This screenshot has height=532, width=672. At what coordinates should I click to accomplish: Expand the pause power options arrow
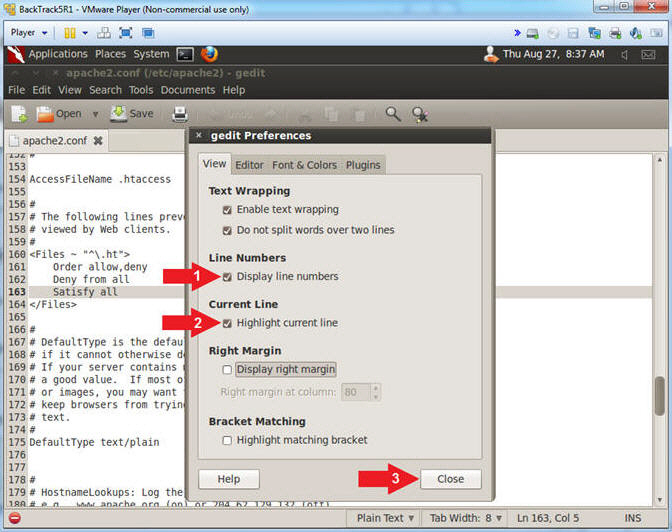tap(85, 33)
